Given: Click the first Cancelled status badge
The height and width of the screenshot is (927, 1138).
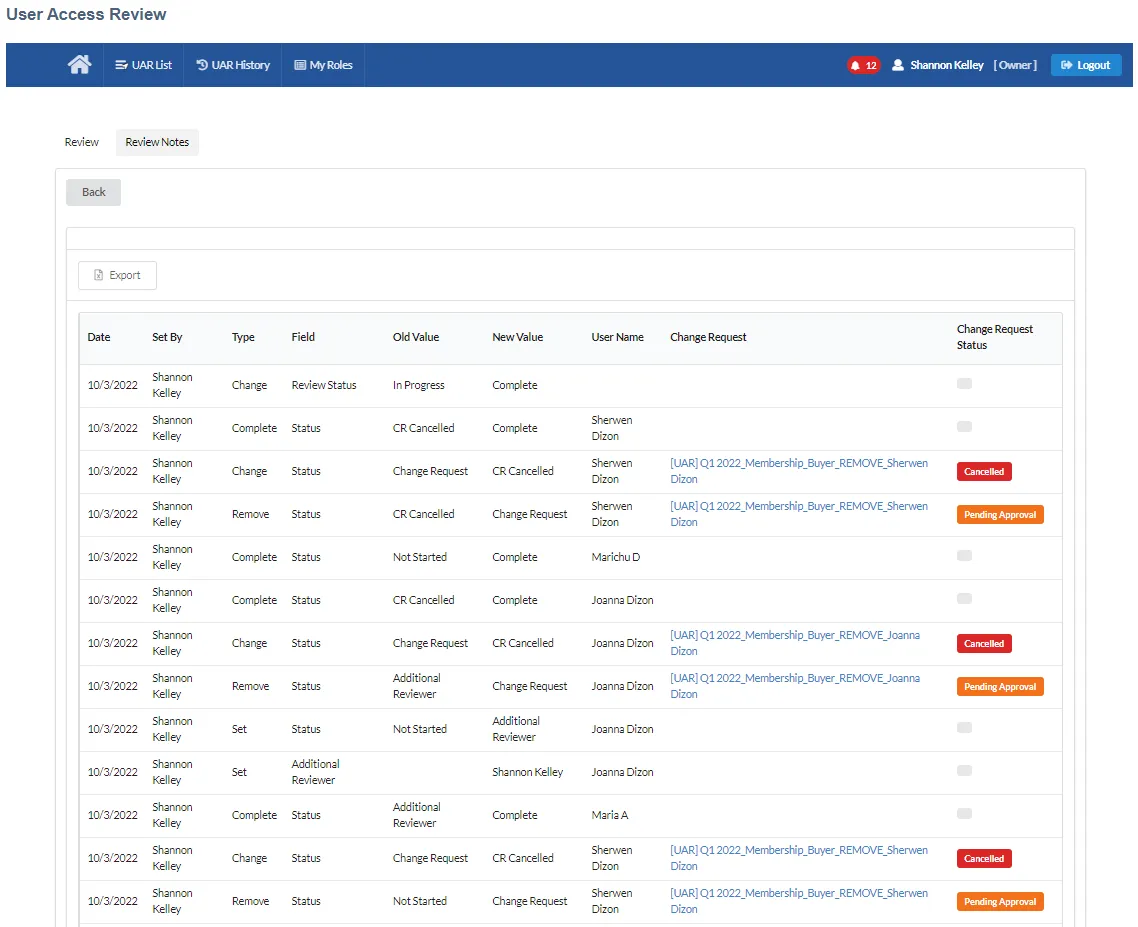Looking at the screenshot, I should pos(983,472).
